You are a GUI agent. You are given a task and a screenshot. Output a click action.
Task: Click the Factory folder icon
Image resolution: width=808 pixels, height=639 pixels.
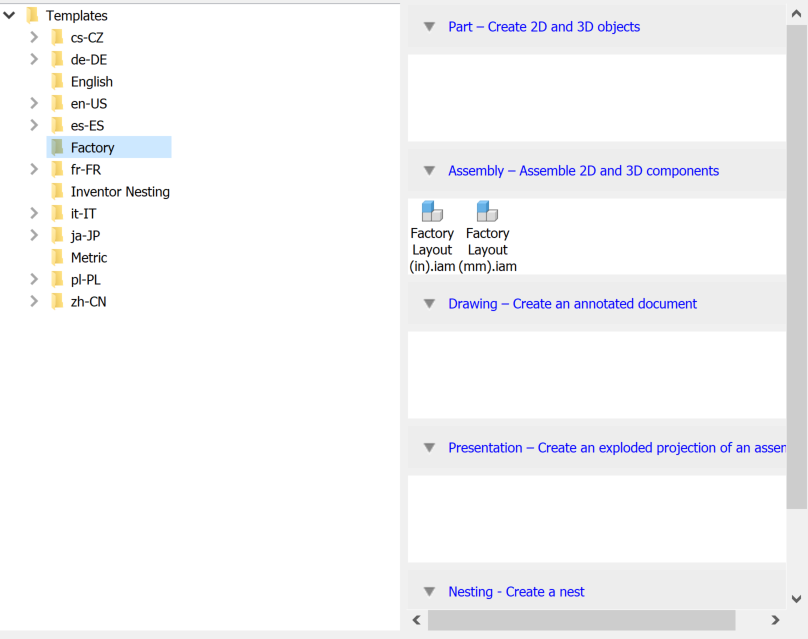pyautogui.click(x=57, y=148)
